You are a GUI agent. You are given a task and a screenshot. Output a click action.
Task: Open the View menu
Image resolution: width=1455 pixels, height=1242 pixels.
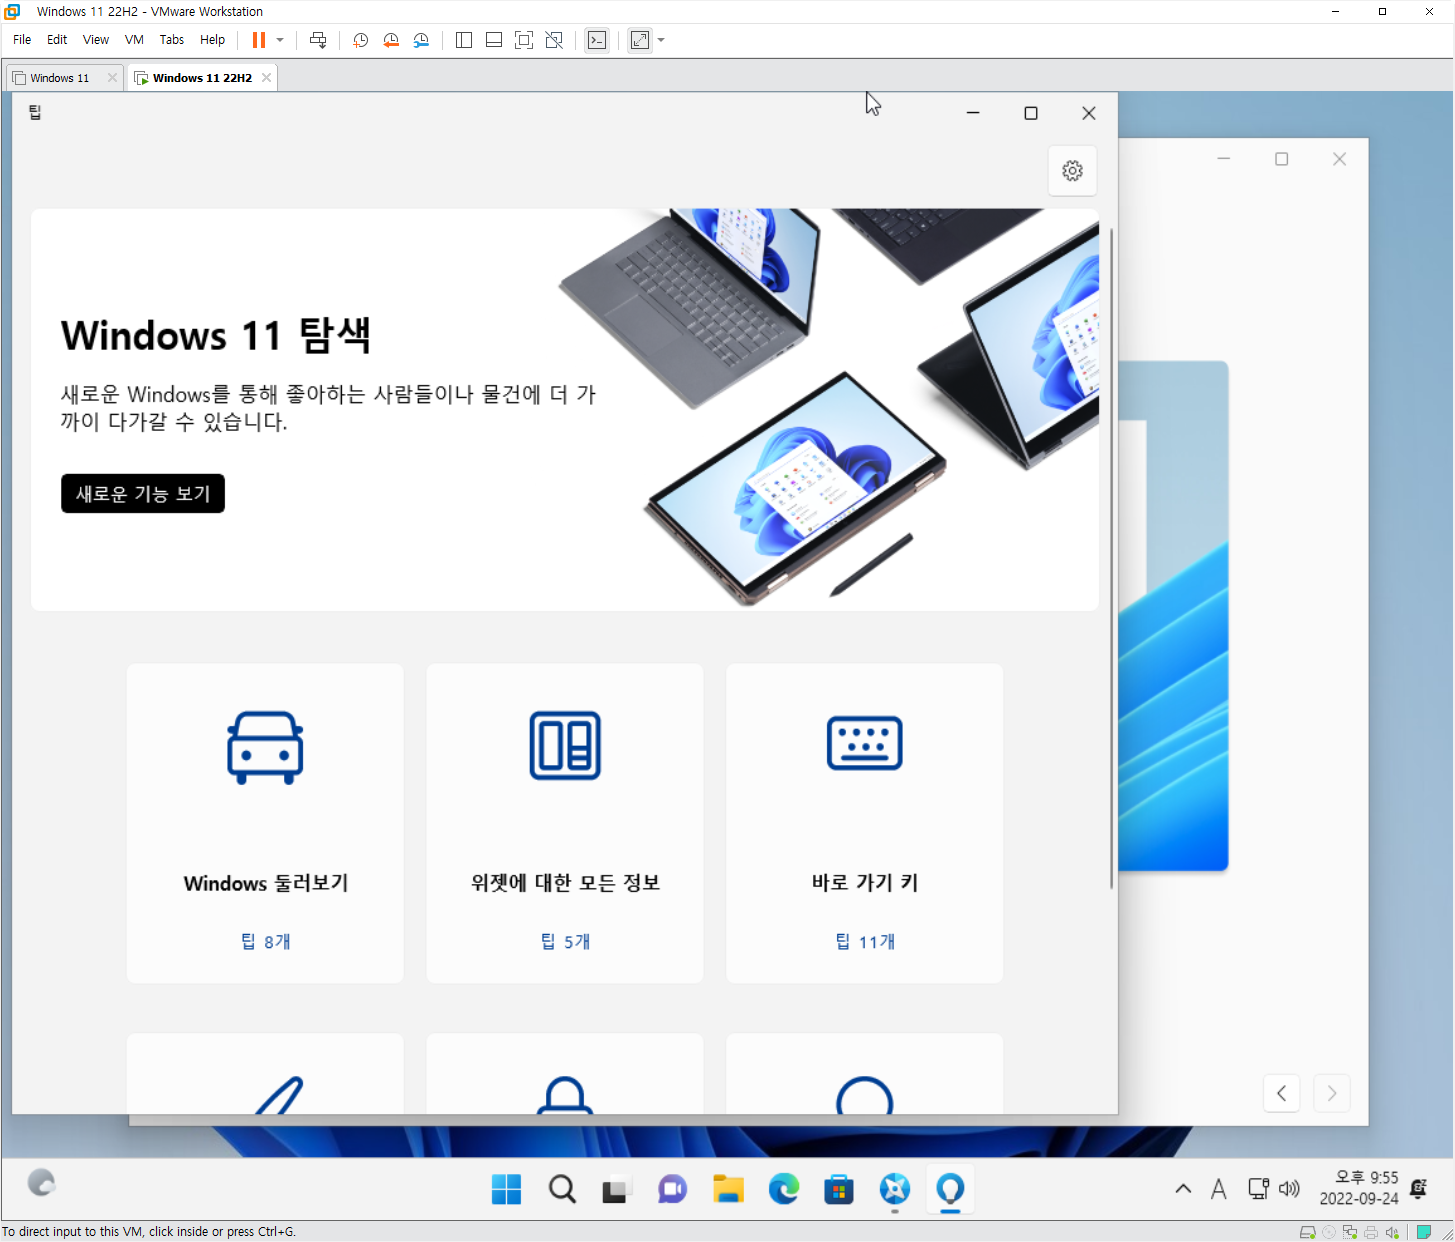coord(96,40)
